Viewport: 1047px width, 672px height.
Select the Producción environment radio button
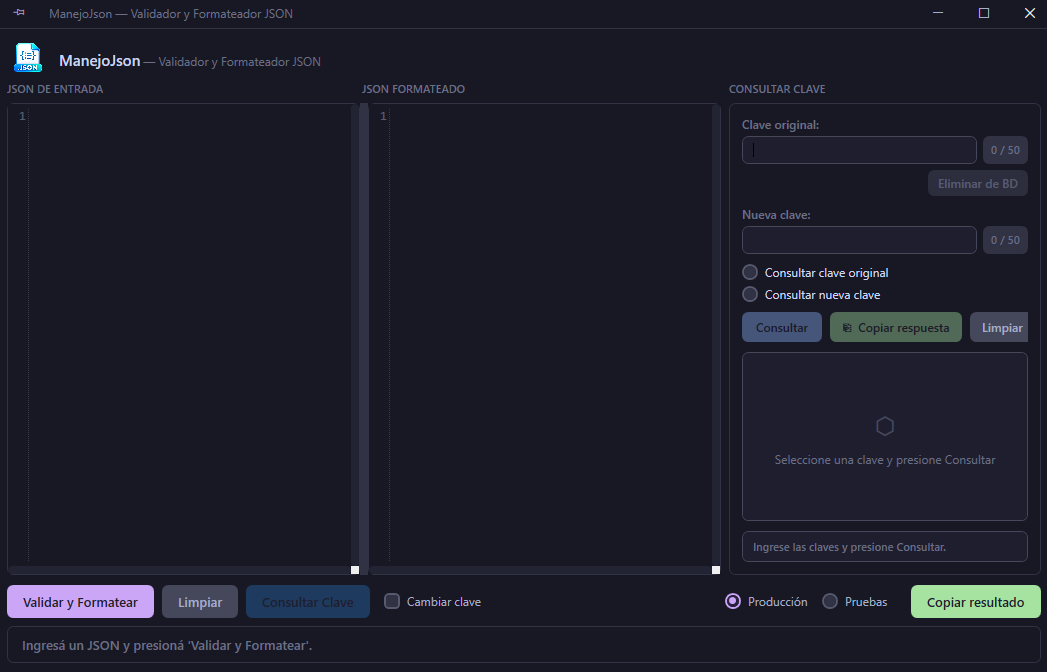coord(733,601)
